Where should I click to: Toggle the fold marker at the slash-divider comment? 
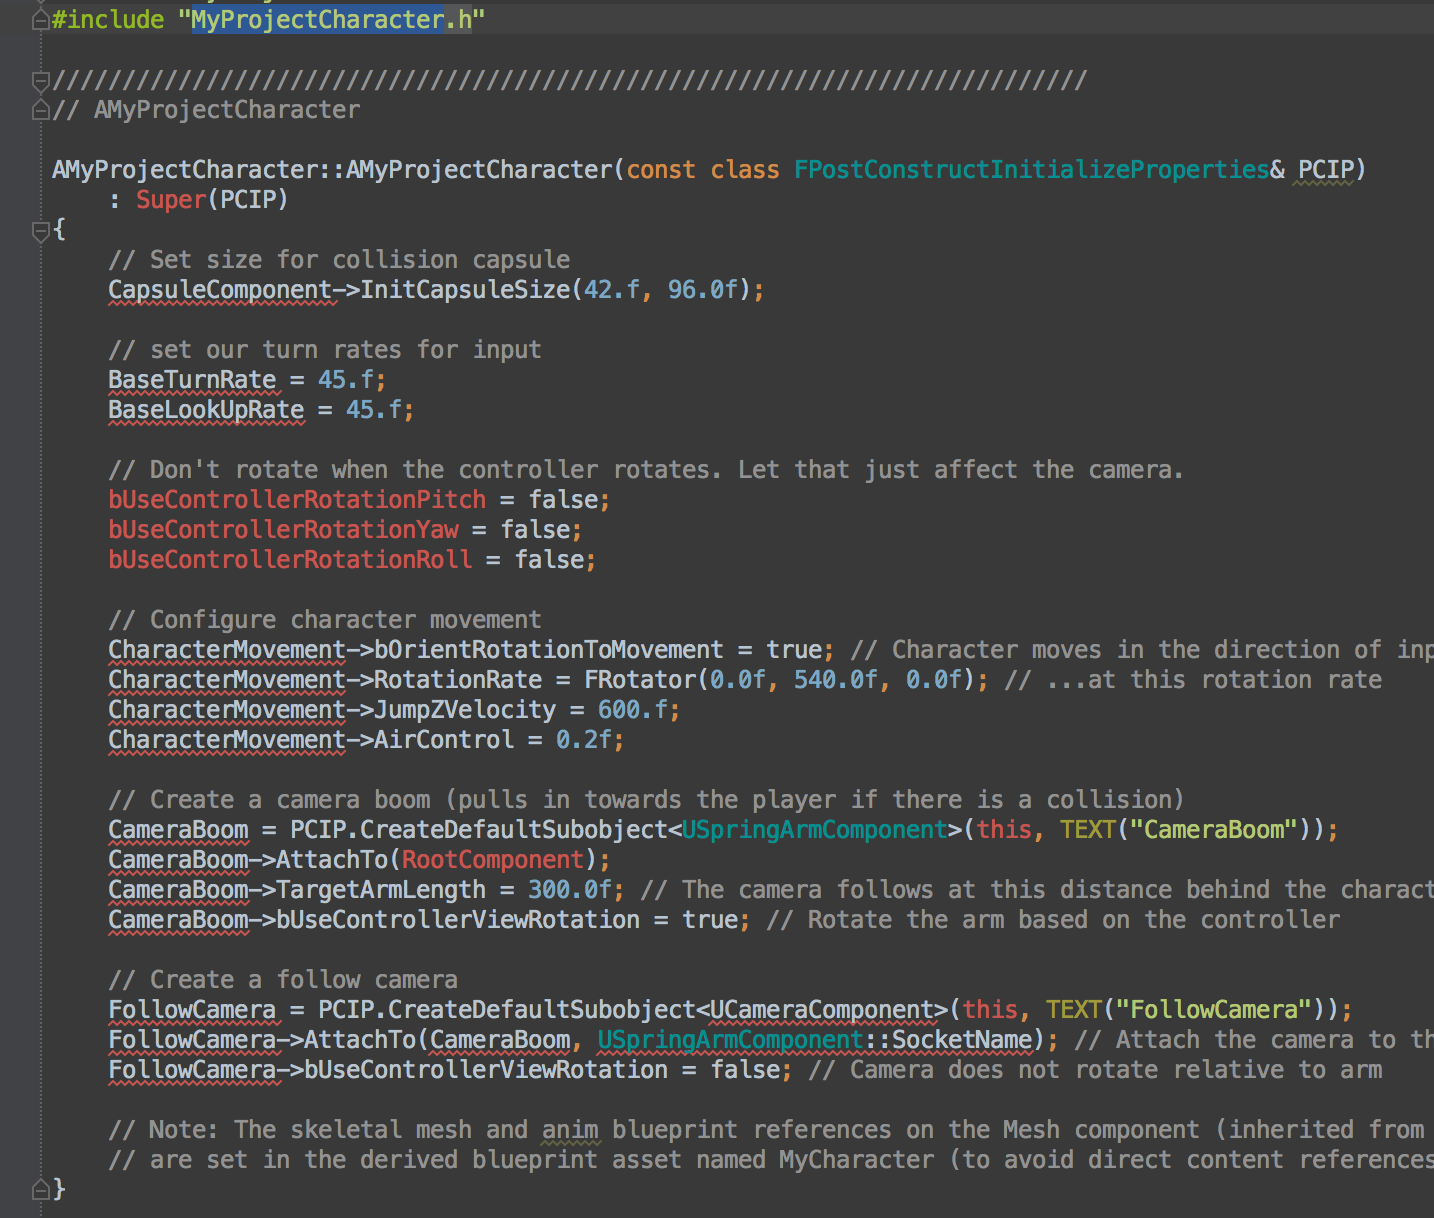click(41, 80)
